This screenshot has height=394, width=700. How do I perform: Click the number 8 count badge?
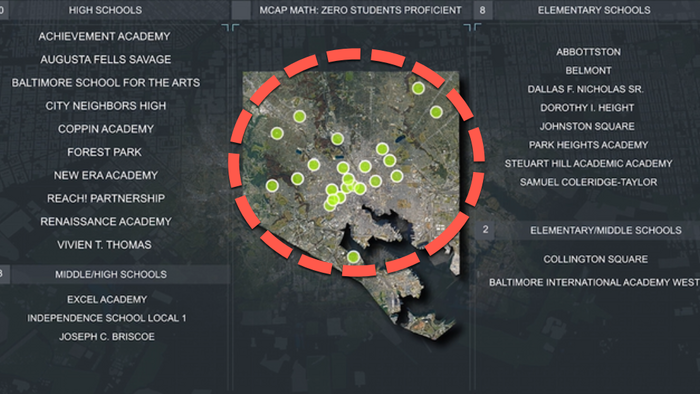pos(482,10)
